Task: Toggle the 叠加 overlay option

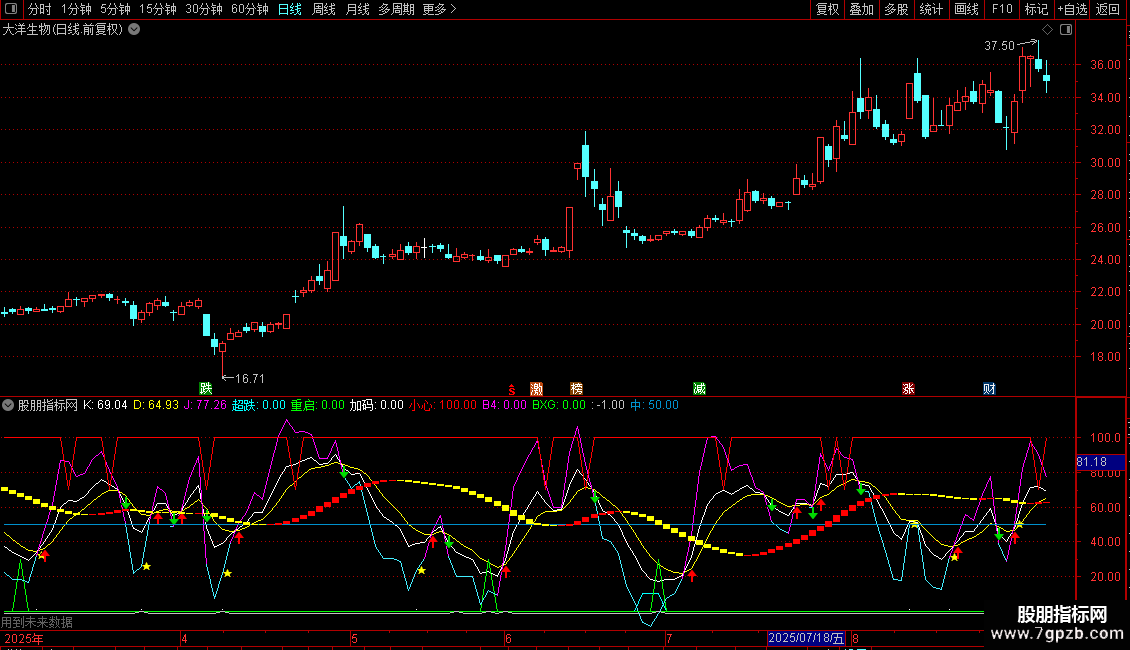Action: point(861,10)
